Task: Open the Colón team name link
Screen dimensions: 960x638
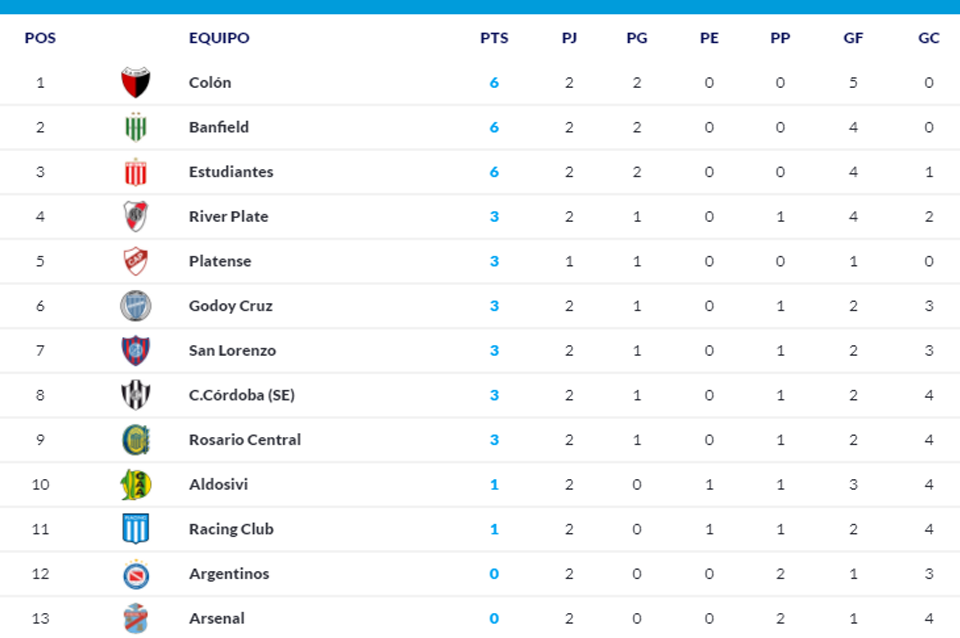Action: (210, 82)
